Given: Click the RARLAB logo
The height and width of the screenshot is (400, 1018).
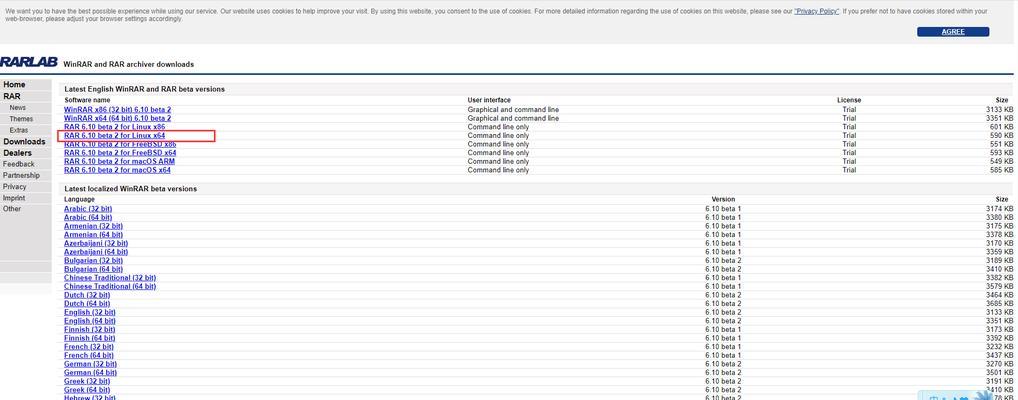Looking at the screenshot, I should pos(29,62).
